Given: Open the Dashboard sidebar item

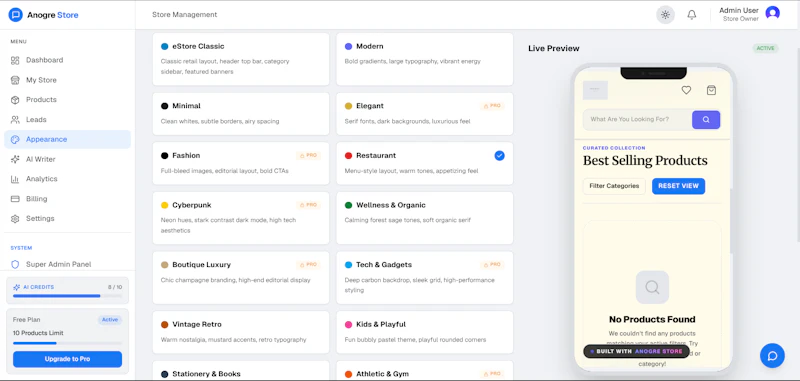Looking at the screenshot, I should 67,60.
